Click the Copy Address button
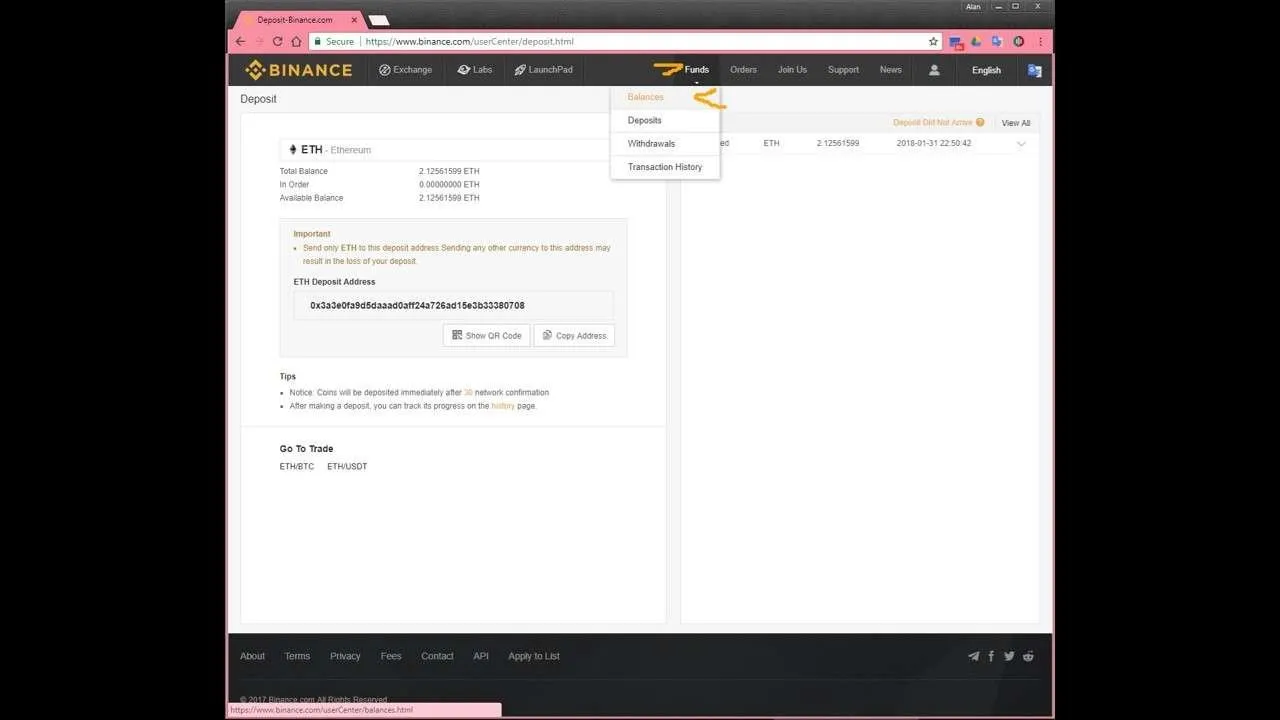 click(x=574, y=336)
